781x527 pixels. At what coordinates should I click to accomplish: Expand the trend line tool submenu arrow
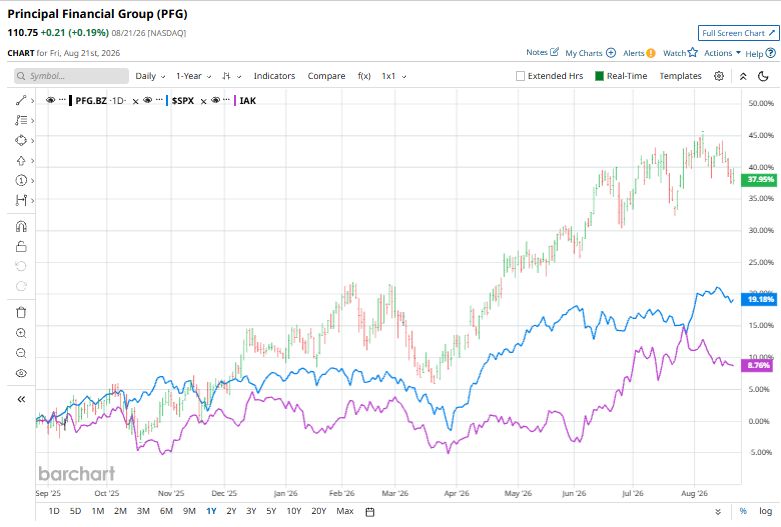click(x=32, y=101)
